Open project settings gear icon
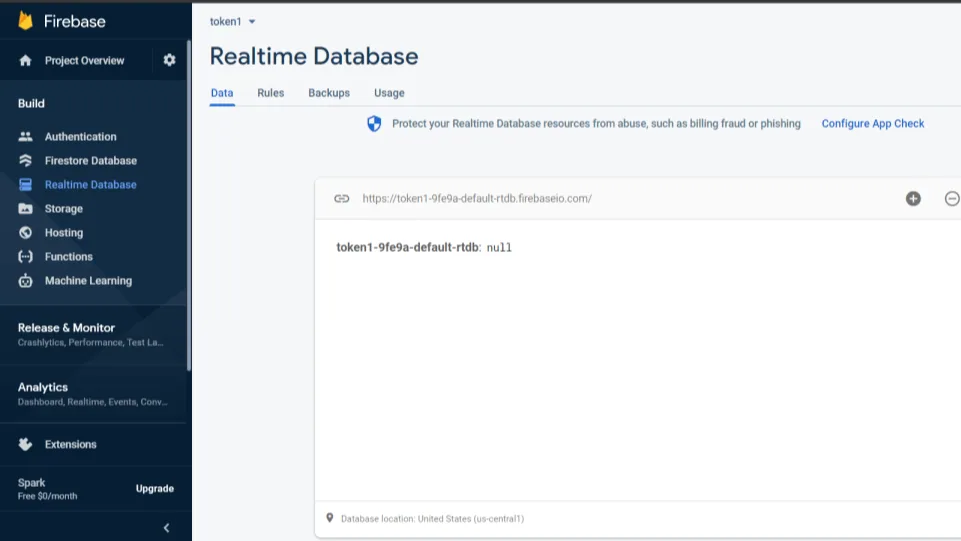961x541 pixels. point(169,60)
